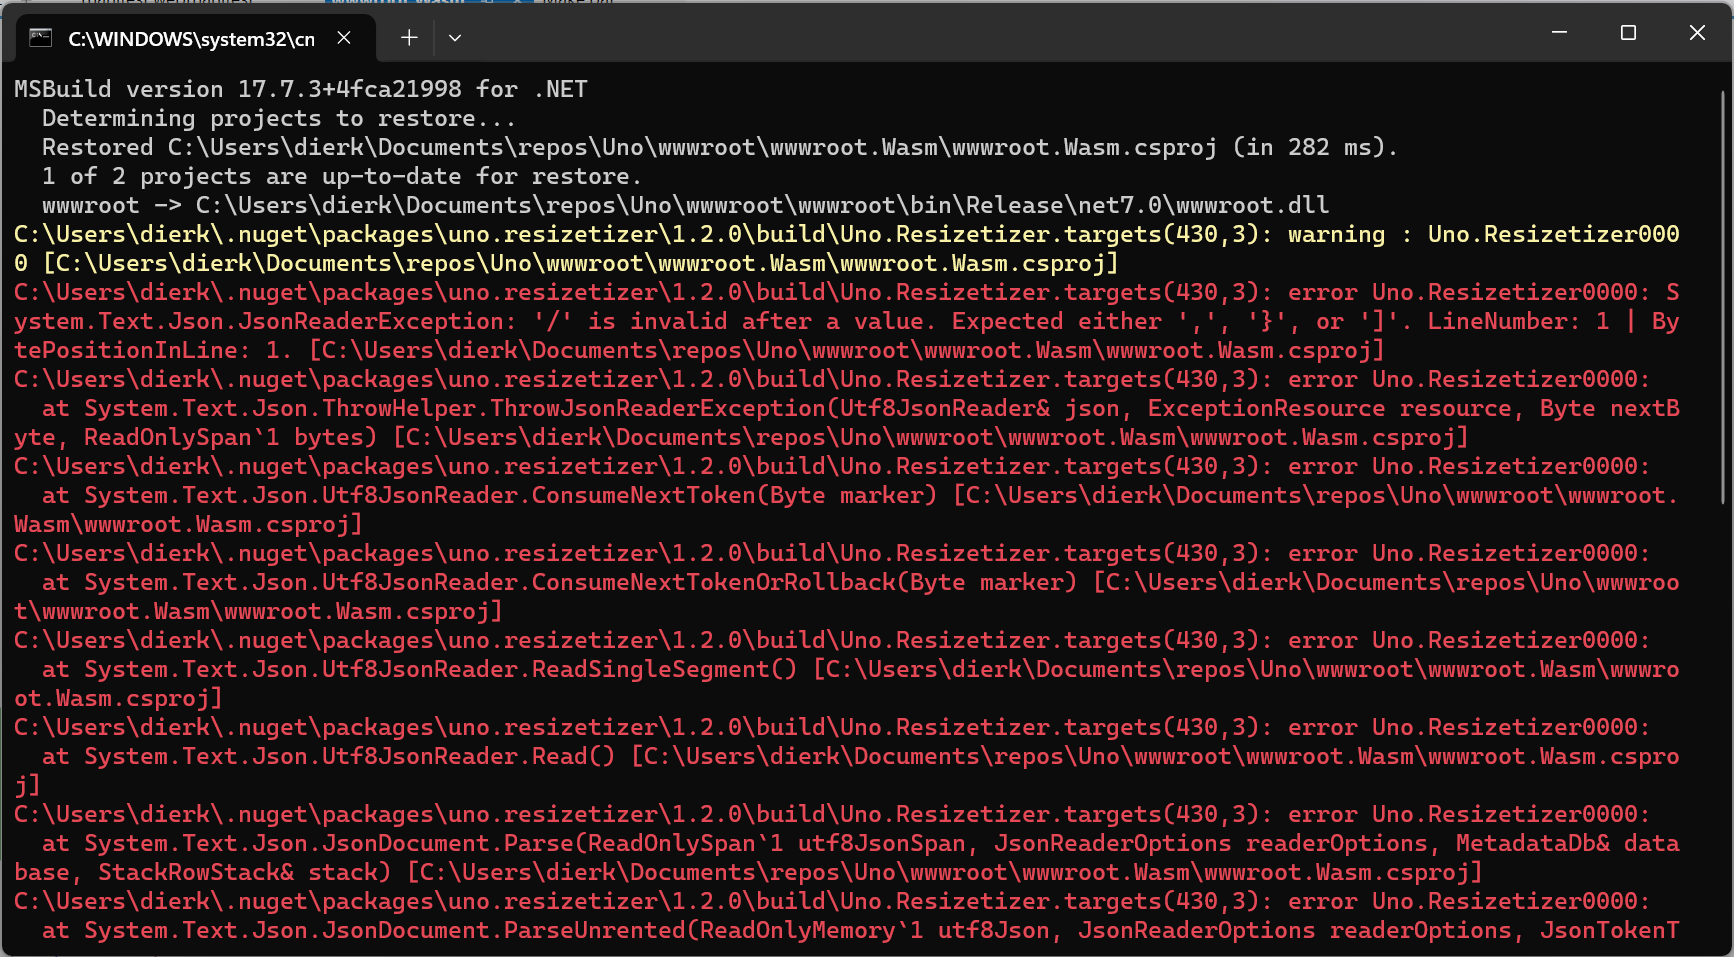Viewport: 1734px width, 957px height.
Task: Open the tab list chevron next to plus button
Action: click(455, 37)
